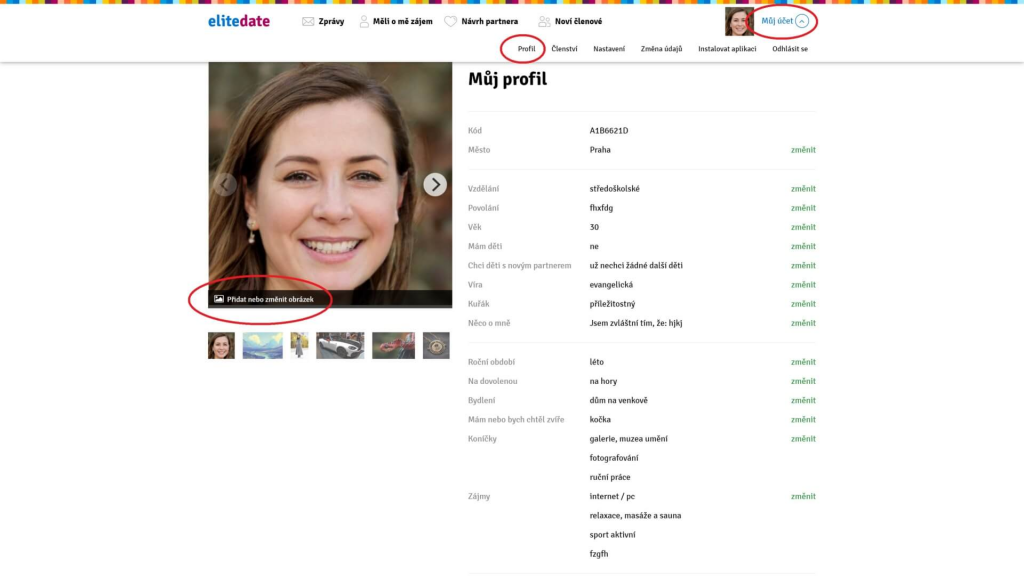Click změnit for Mám děti
Screen dimensions: 1024x576
[x=803, y=246]
